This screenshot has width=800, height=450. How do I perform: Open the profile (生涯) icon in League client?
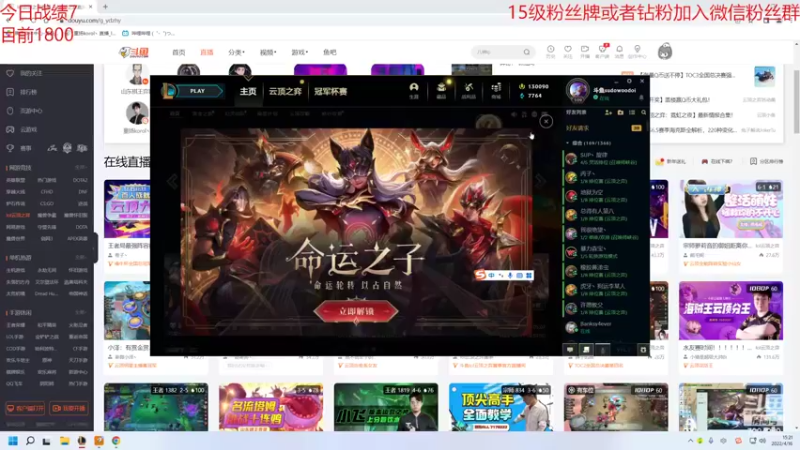tap(414, 90)
